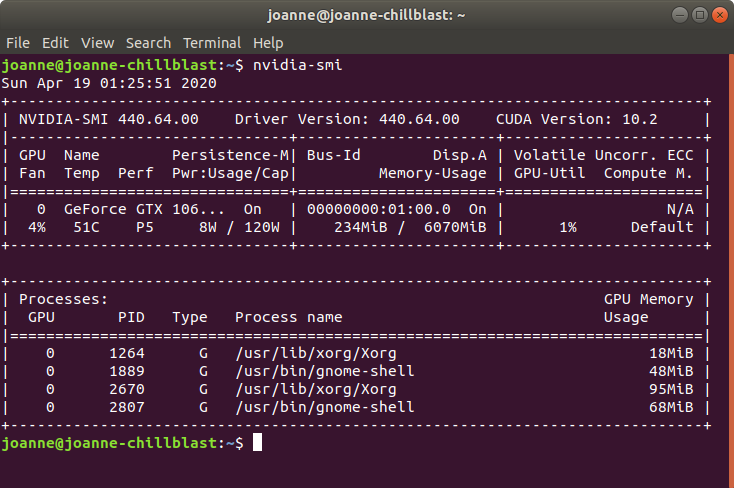Click the 'NVIDIA-SMI 440.64.00' text

click(109, 119)
